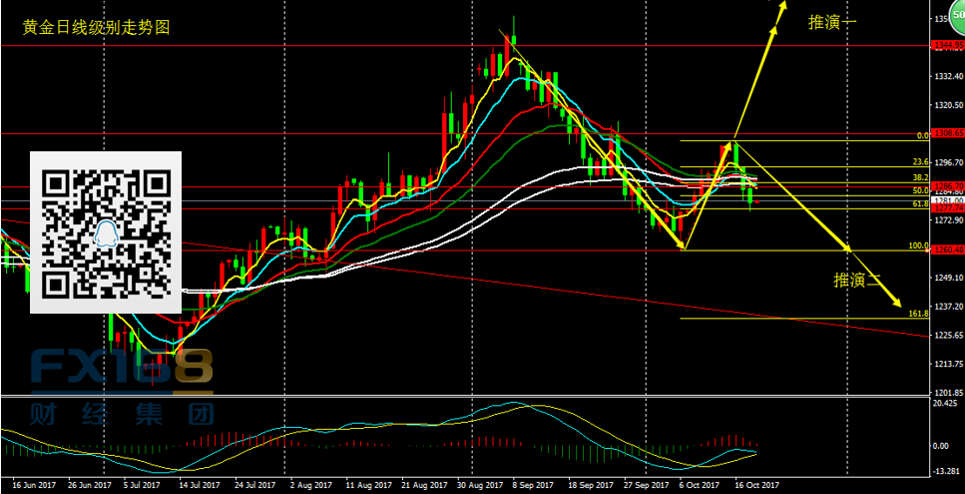
Task: Click the 20.425 MACD scale value
Action: (x=945, y=404)
